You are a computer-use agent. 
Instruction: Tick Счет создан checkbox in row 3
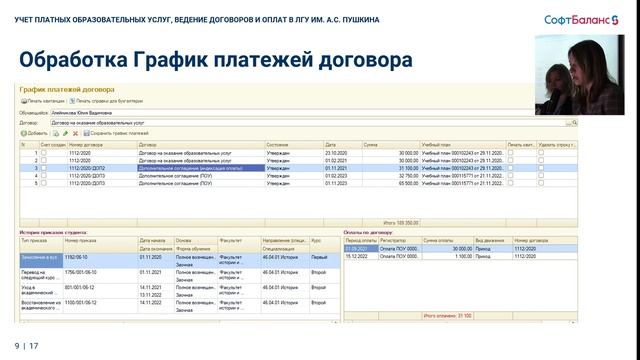(44, 168)
